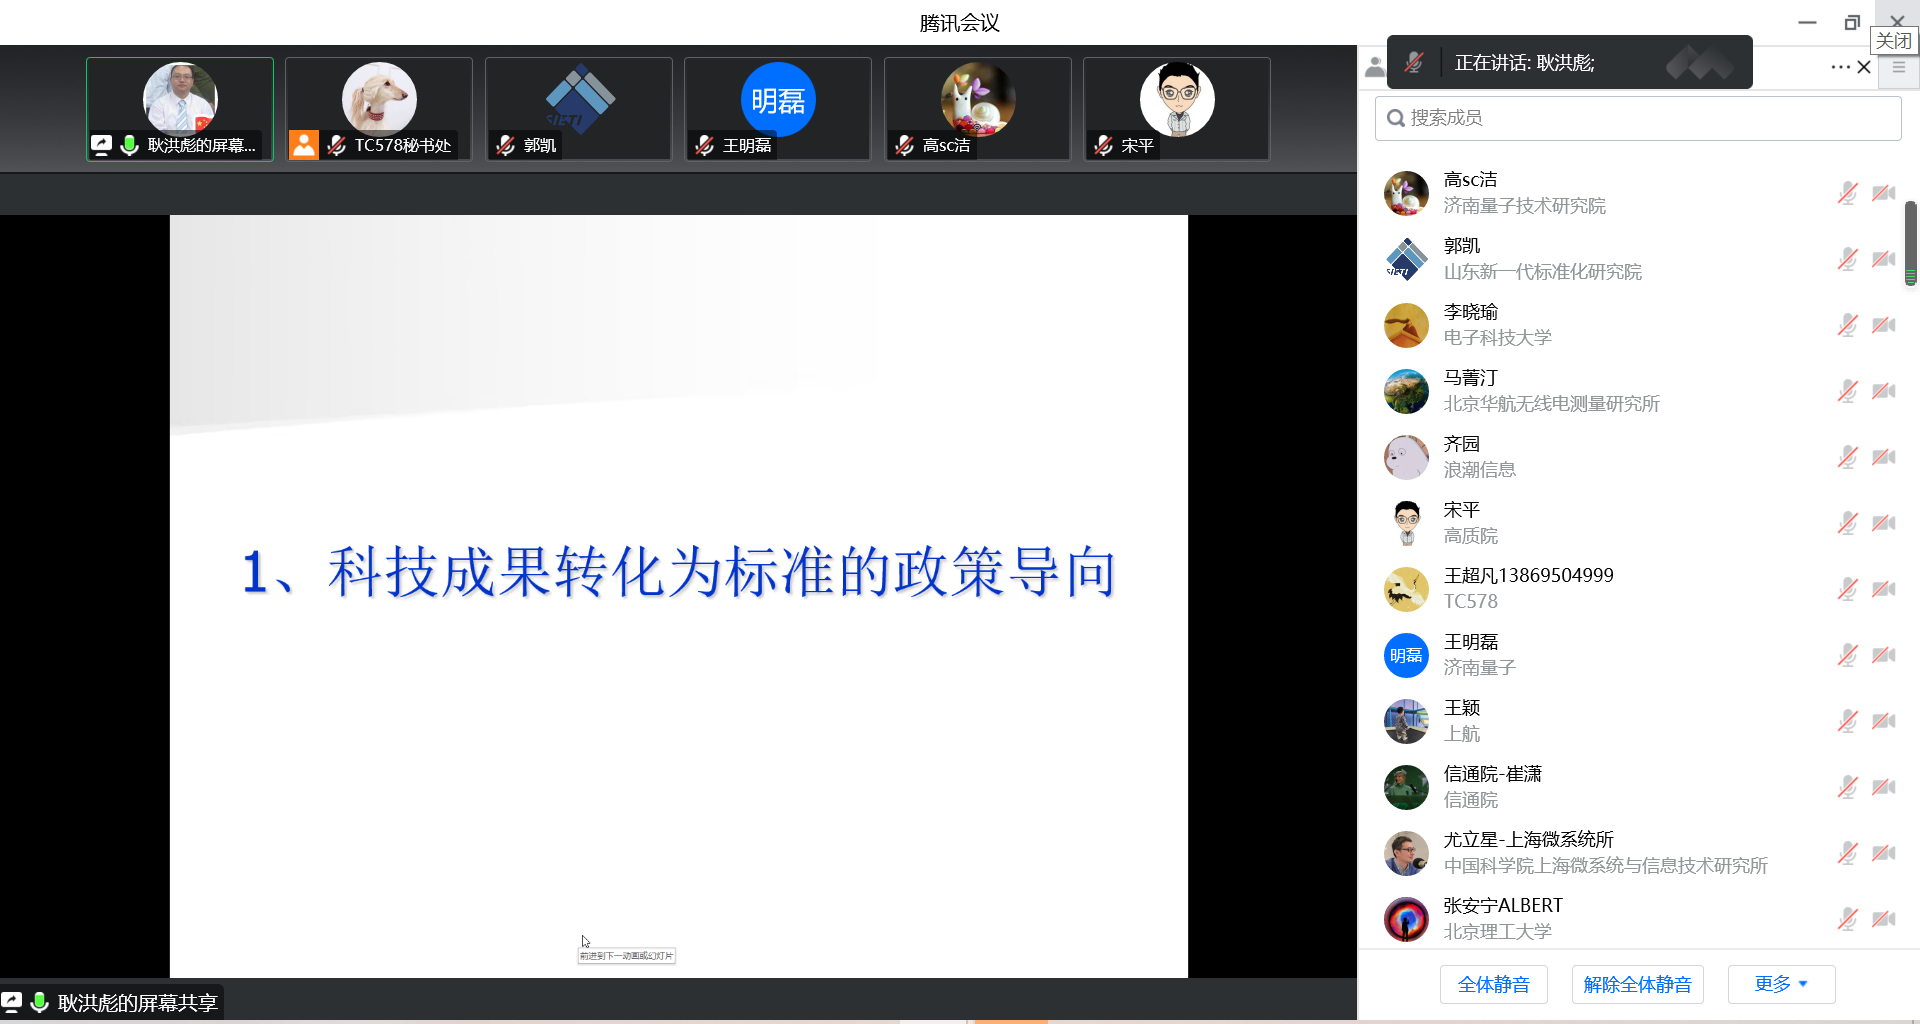Click the 正在讲话: 耿洪彪 banner text
This screenshot has width=1920, height=1024.
pyautogui.click(x=1524, y=63)
